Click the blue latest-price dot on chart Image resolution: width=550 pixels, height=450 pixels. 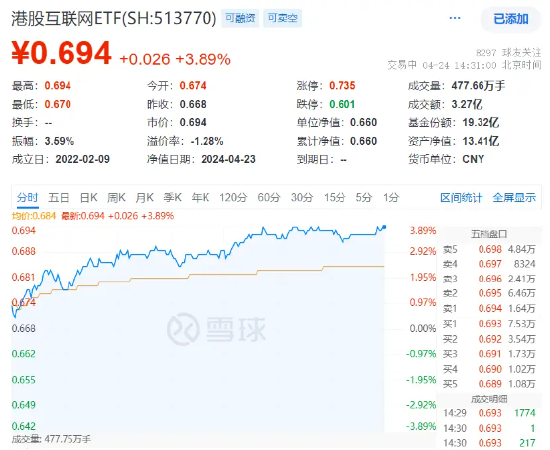[384, 227]
